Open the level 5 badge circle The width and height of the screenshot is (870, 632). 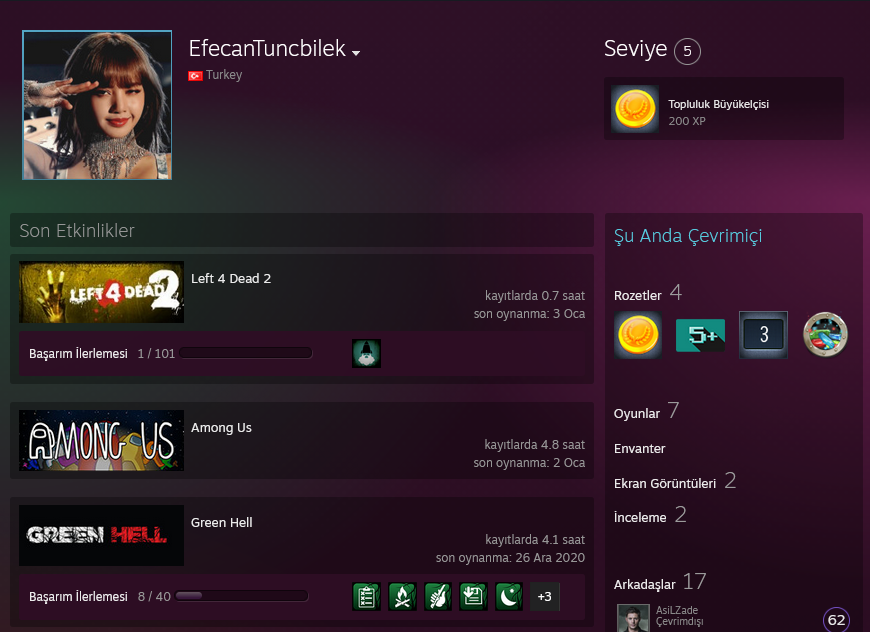pos(687,52)
